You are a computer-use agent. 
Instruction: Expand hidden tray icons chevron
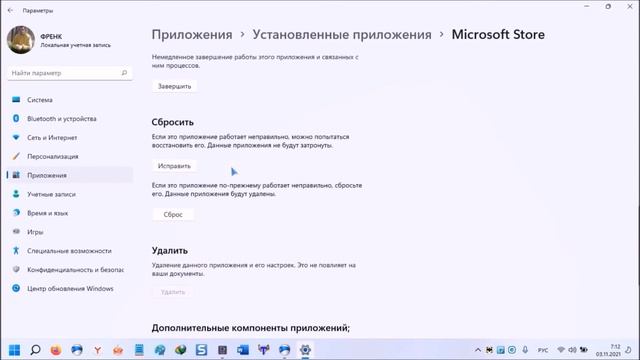coord(478,350)
